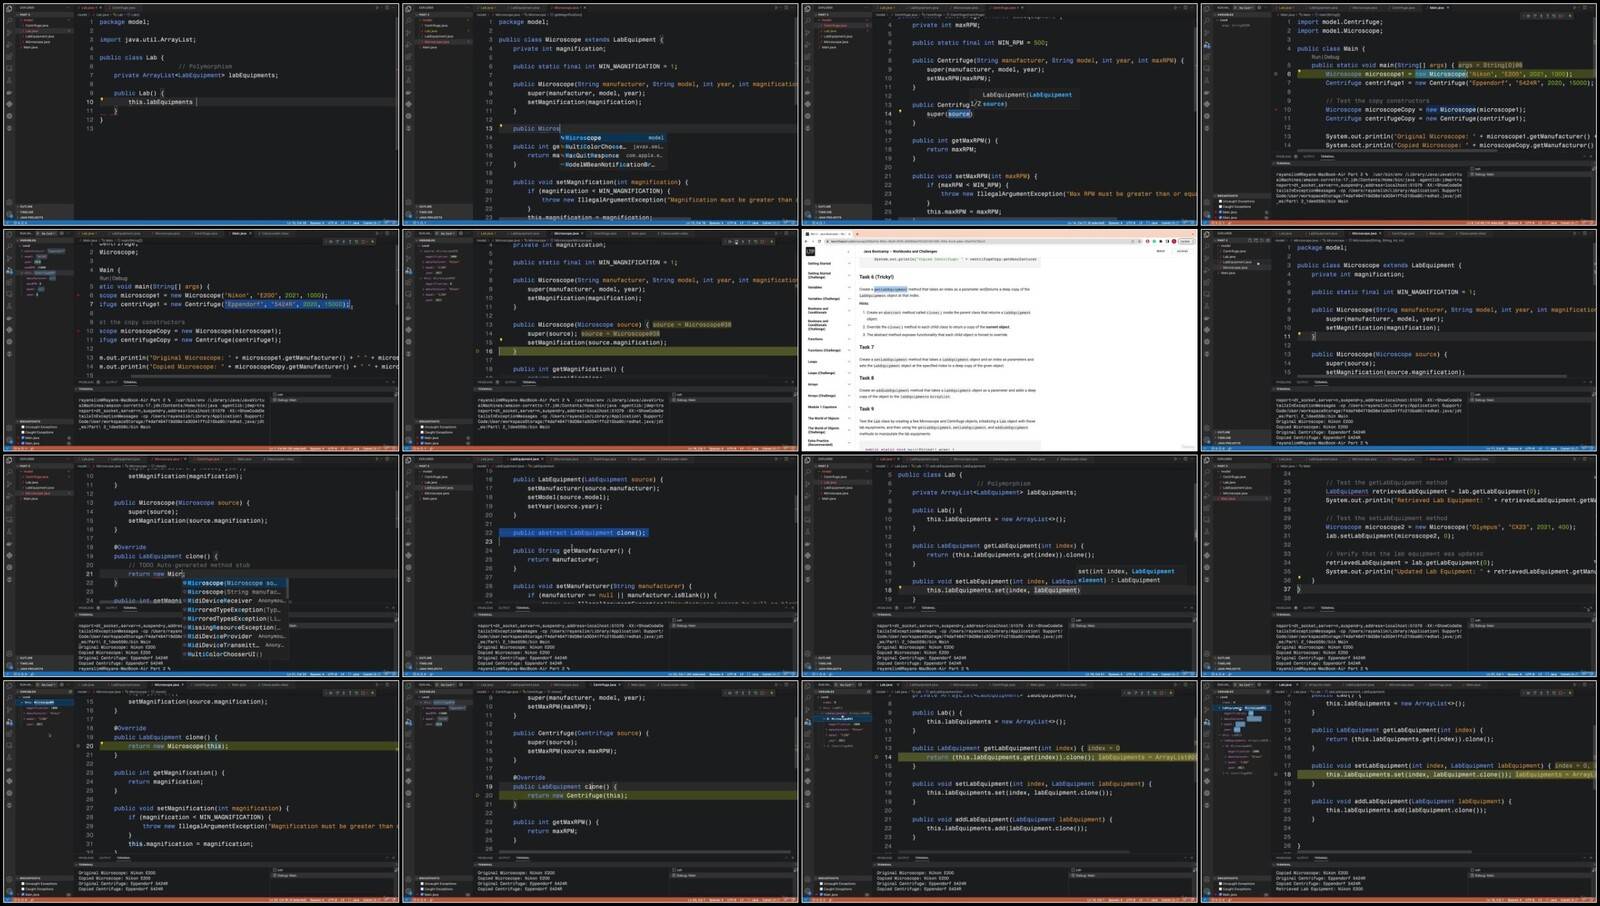
Task: Open the Centrifuge frame showing MIN_RPM = 500
Action: [x=1000, y=113]
